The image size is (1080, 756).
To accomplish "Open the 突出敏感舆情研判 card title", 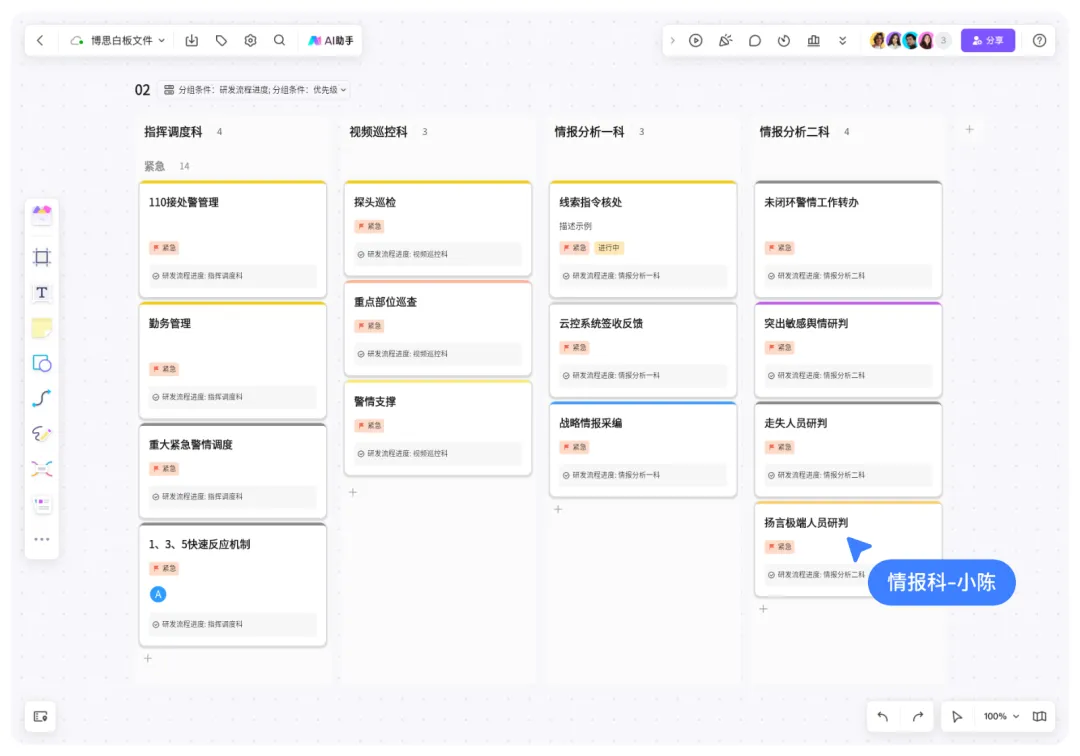I will (806, 324).
